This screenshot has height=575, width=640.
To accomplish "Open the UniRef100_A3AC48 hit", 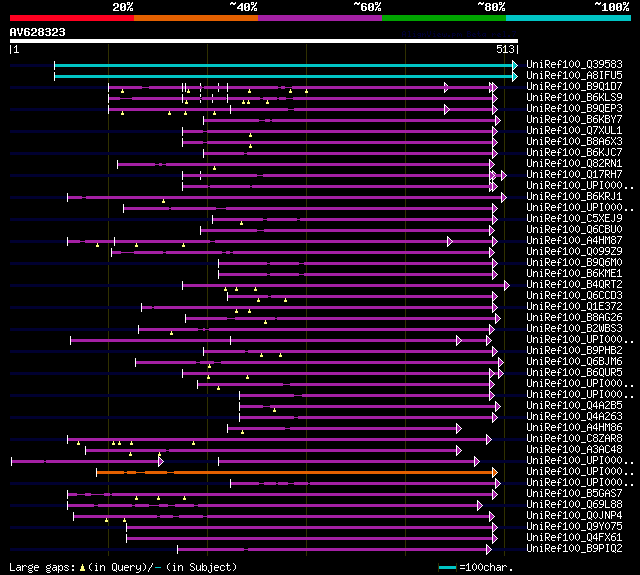I will tap(574, 450).
